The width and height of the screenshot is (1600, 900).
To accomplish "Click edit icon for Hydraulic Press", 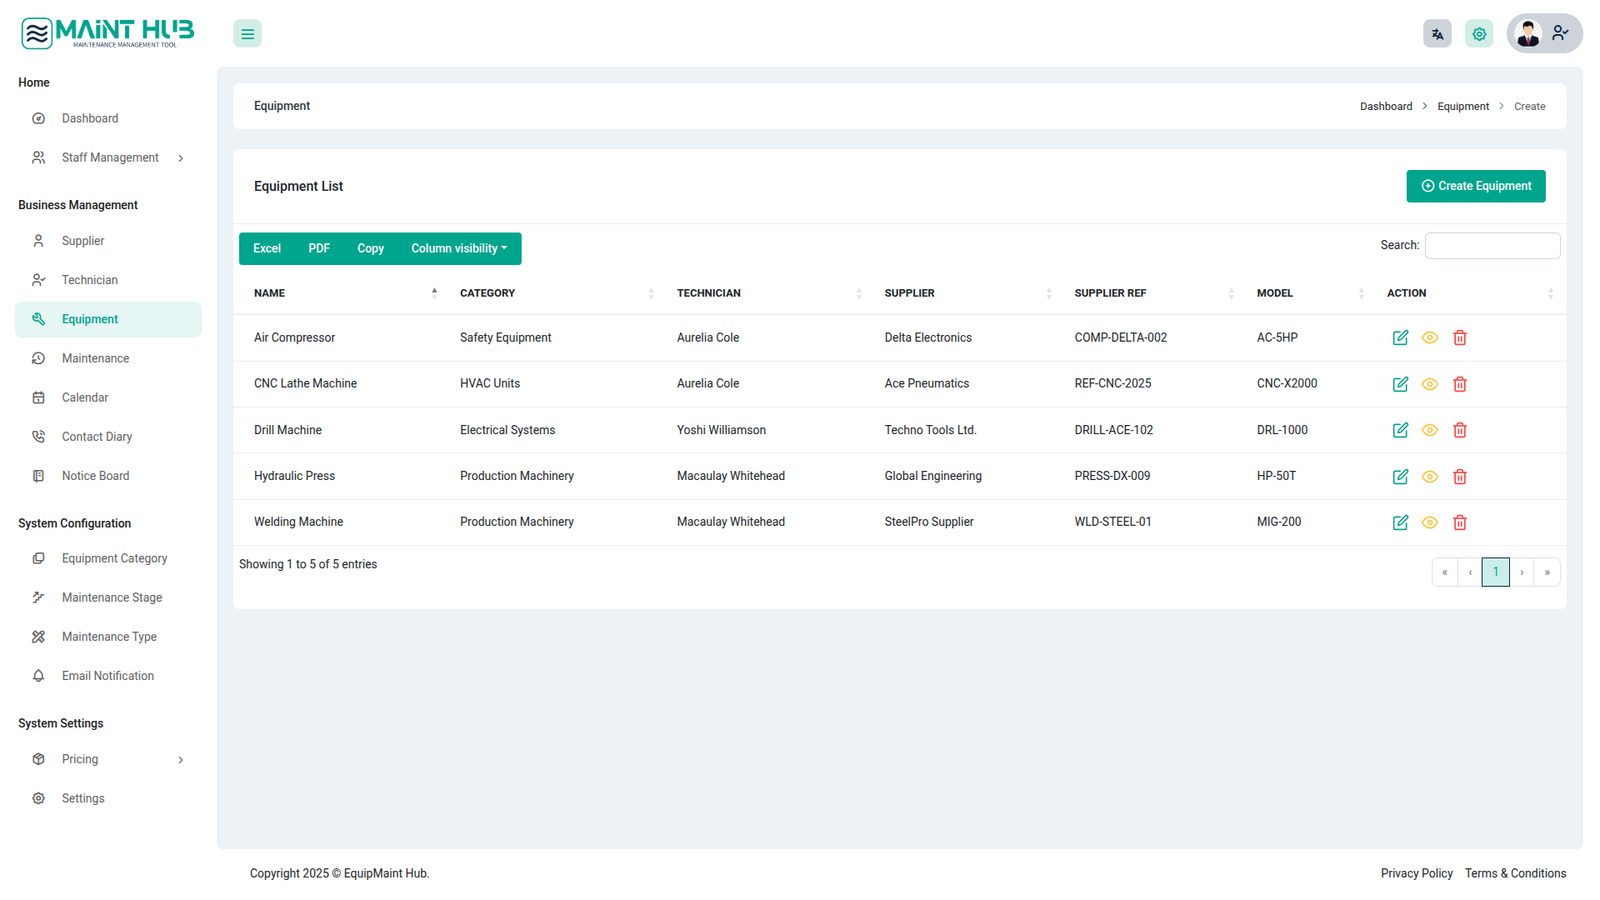I will point(1400,477).
